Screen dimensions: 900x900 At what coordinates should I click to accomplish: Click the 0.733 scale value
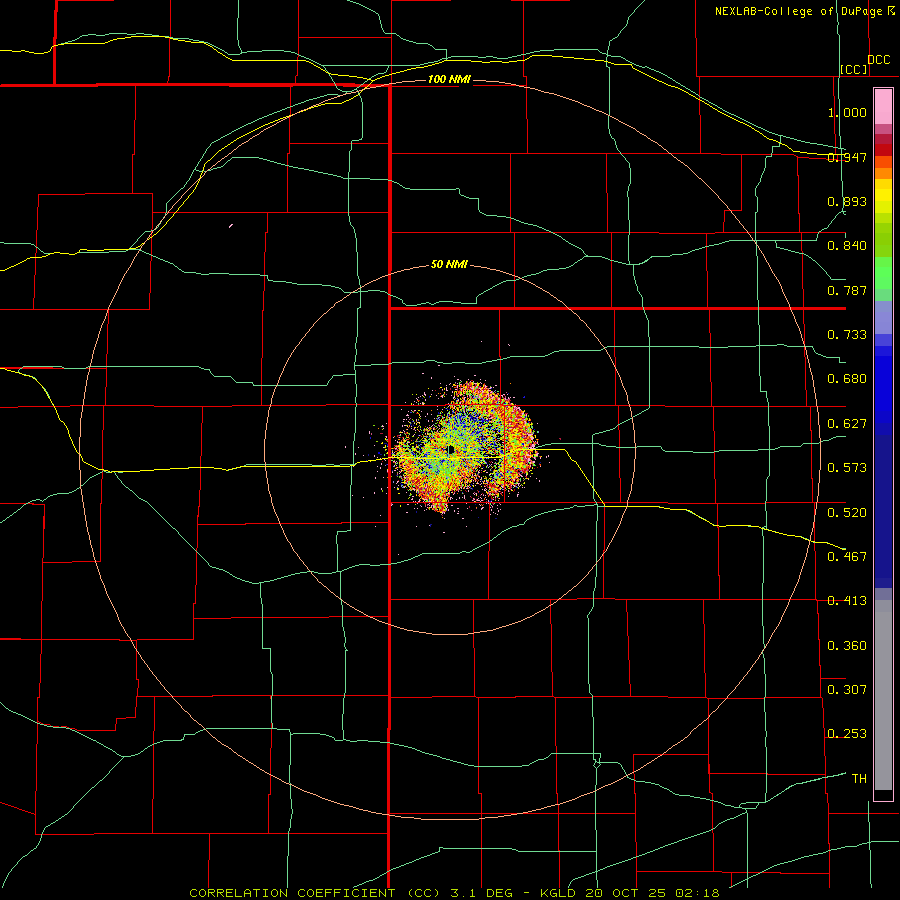847,335
